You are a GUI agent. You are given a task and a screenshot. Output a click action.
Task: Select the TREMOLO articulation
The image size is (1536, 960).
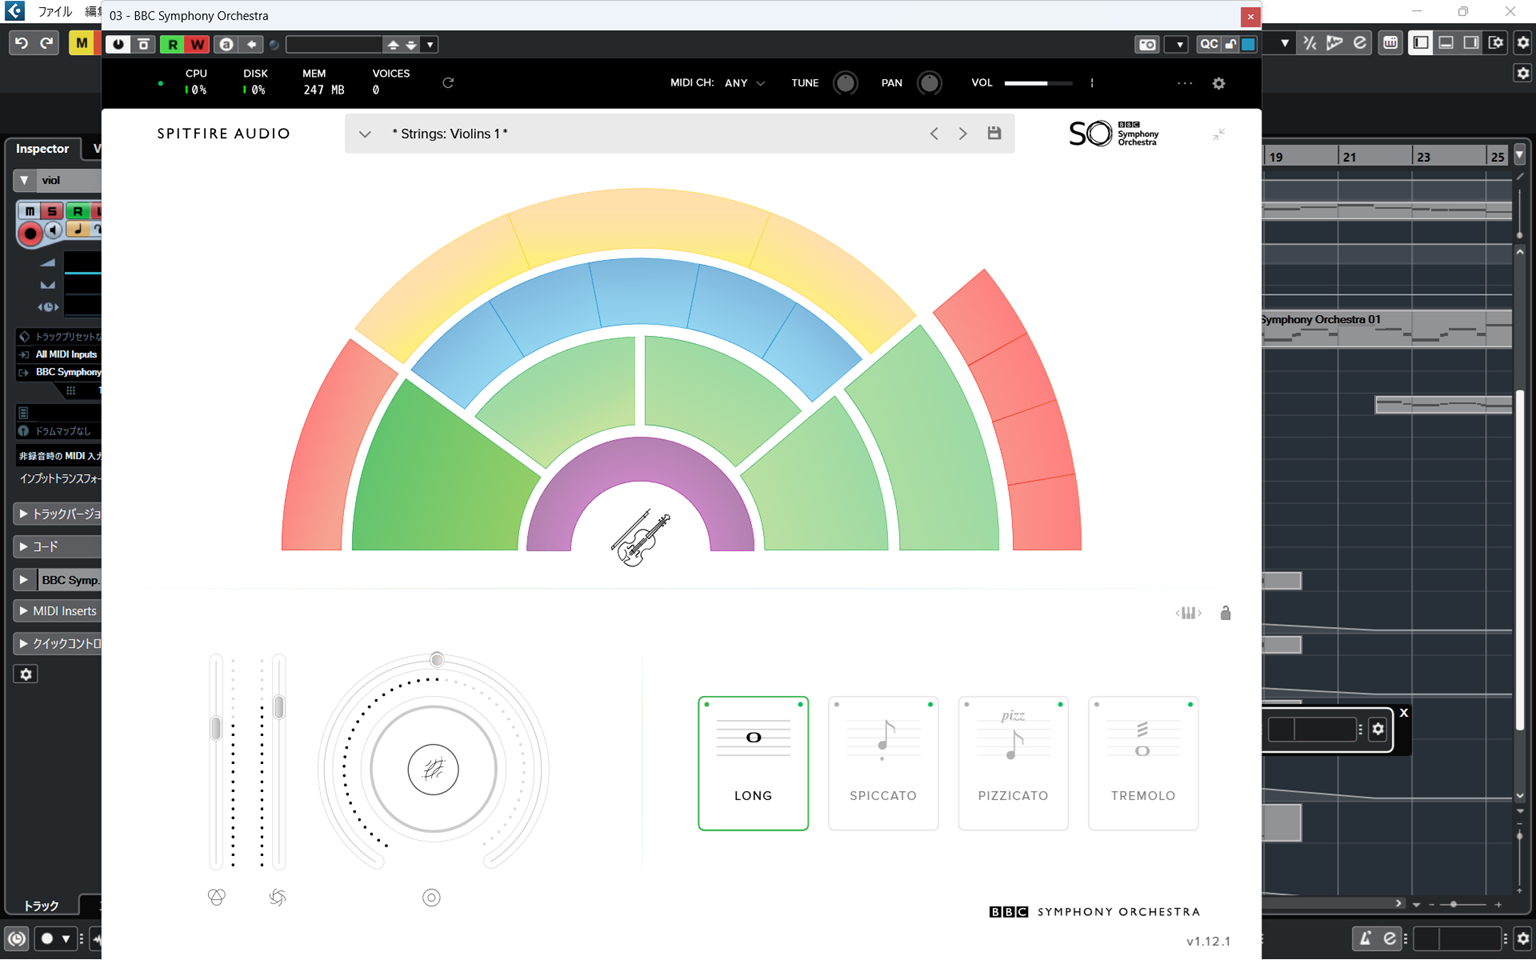1143,763
